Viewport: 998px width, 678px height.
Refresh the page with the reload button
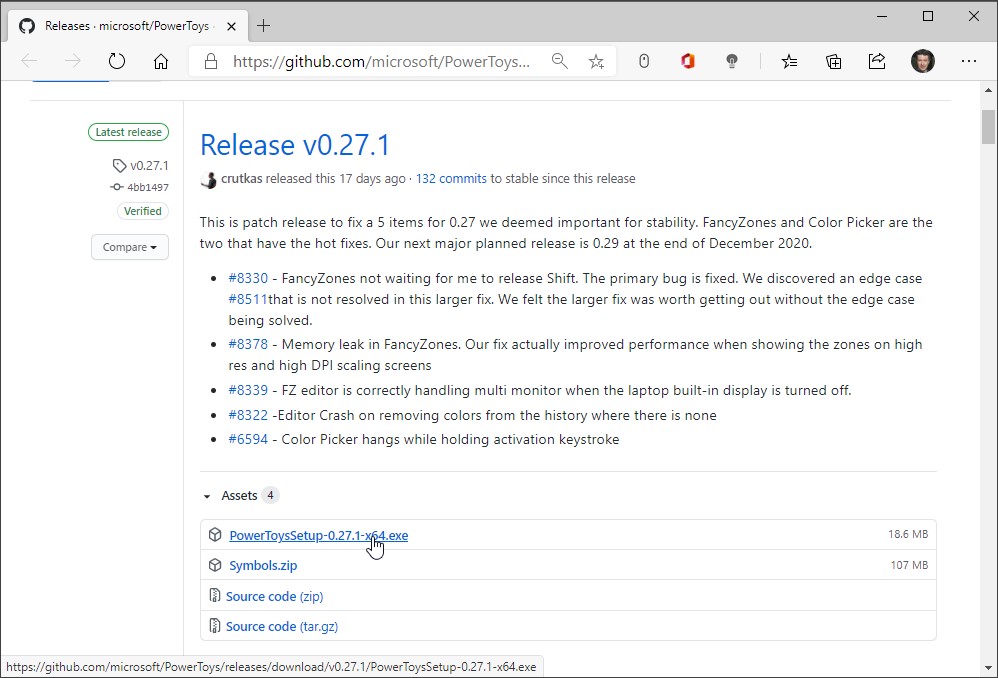point(117,62)
